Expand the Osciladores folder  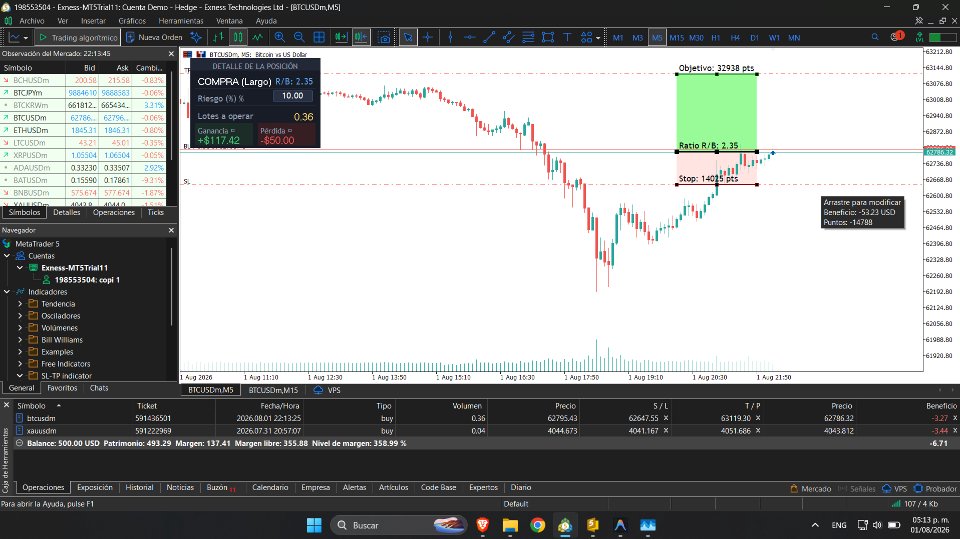[20, 316]
